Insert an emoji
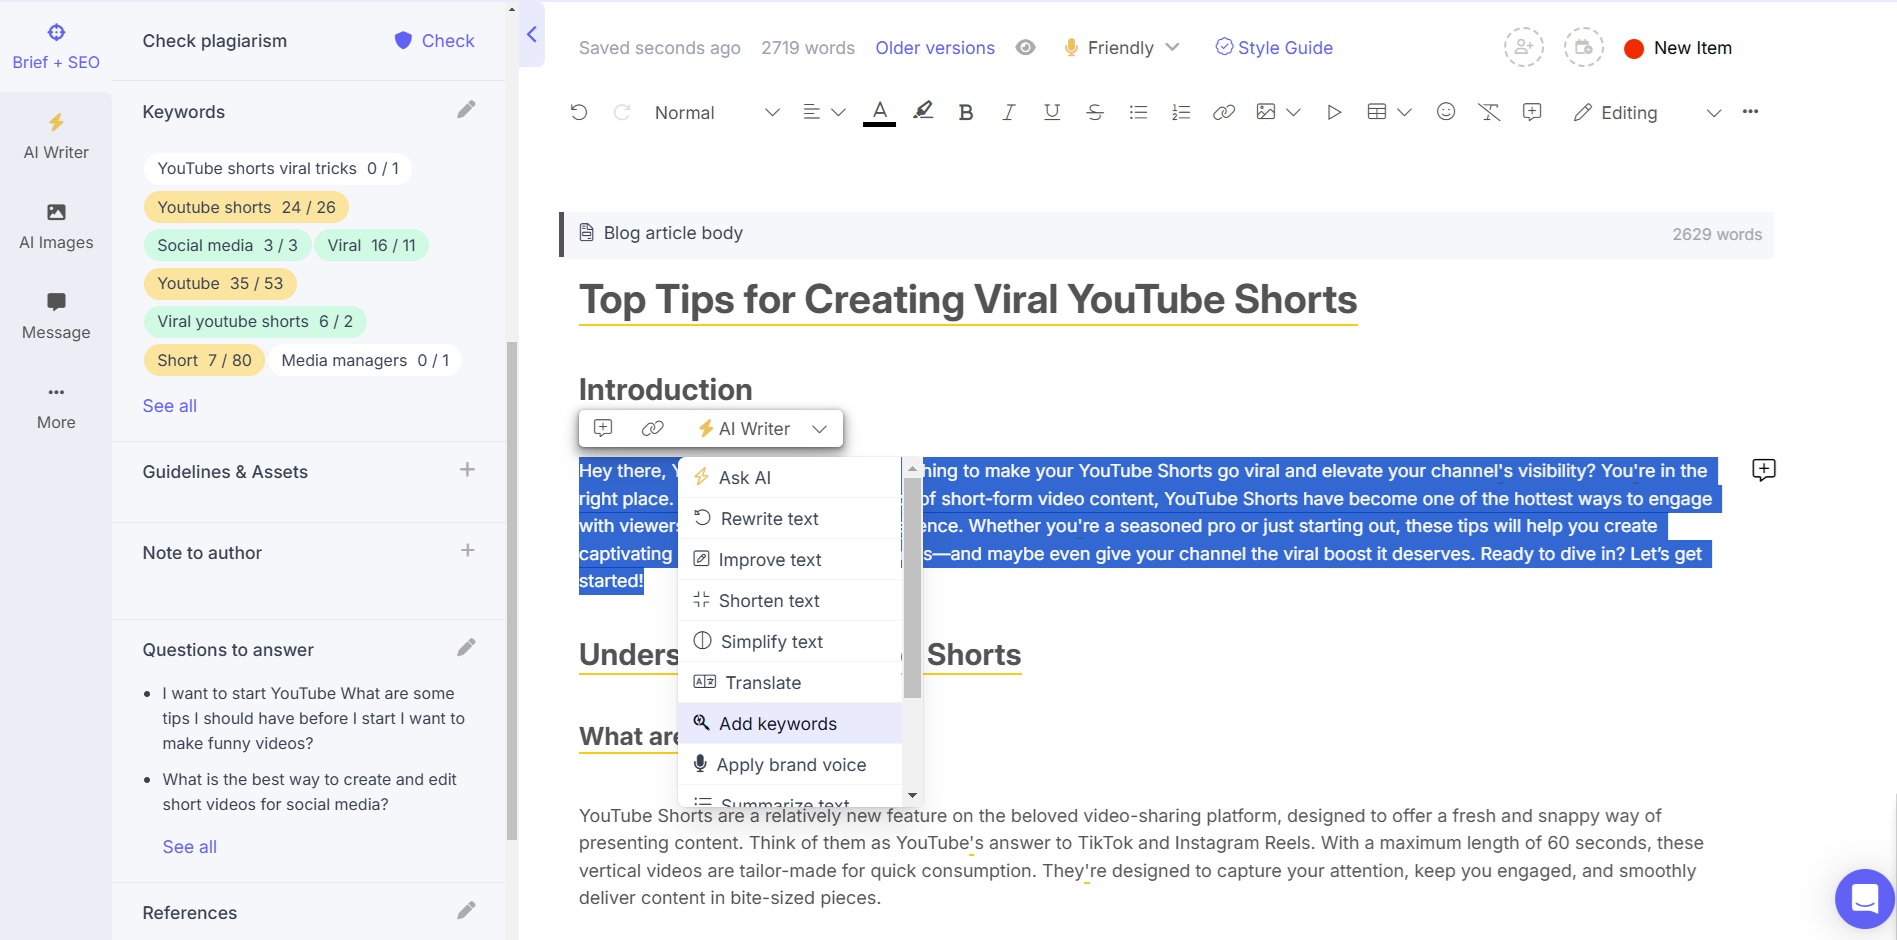 coord(1446,111)
